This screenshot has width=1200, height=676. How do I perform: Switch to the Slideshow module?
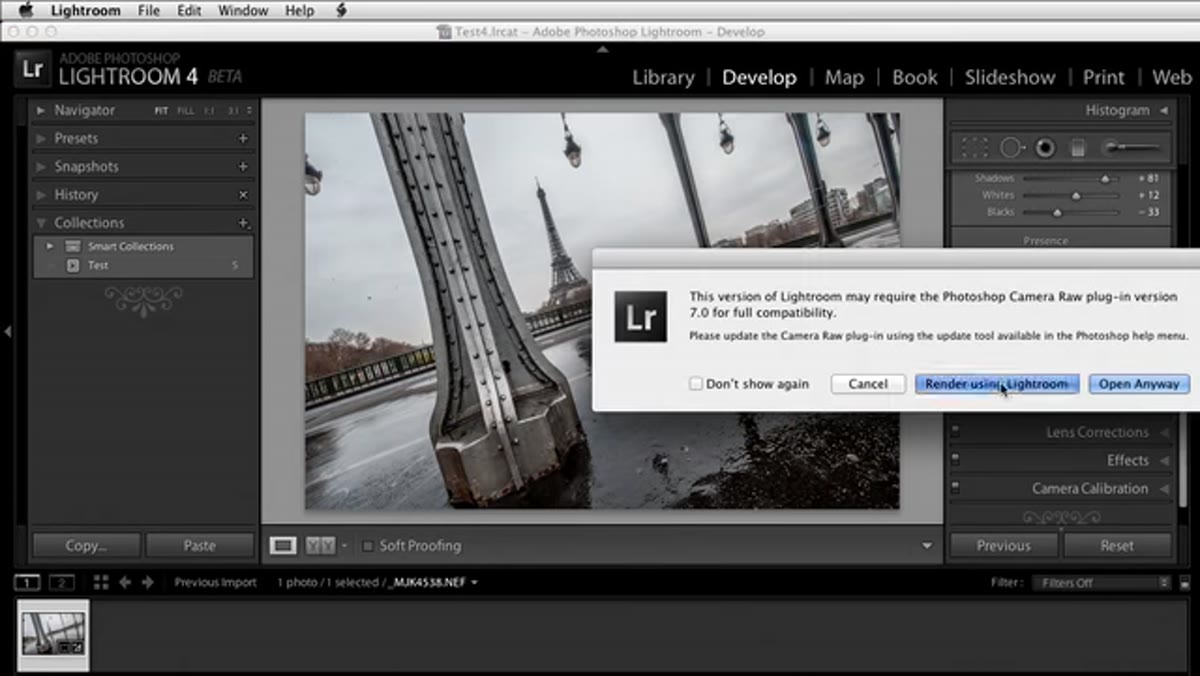click(x=1010, y=78)
